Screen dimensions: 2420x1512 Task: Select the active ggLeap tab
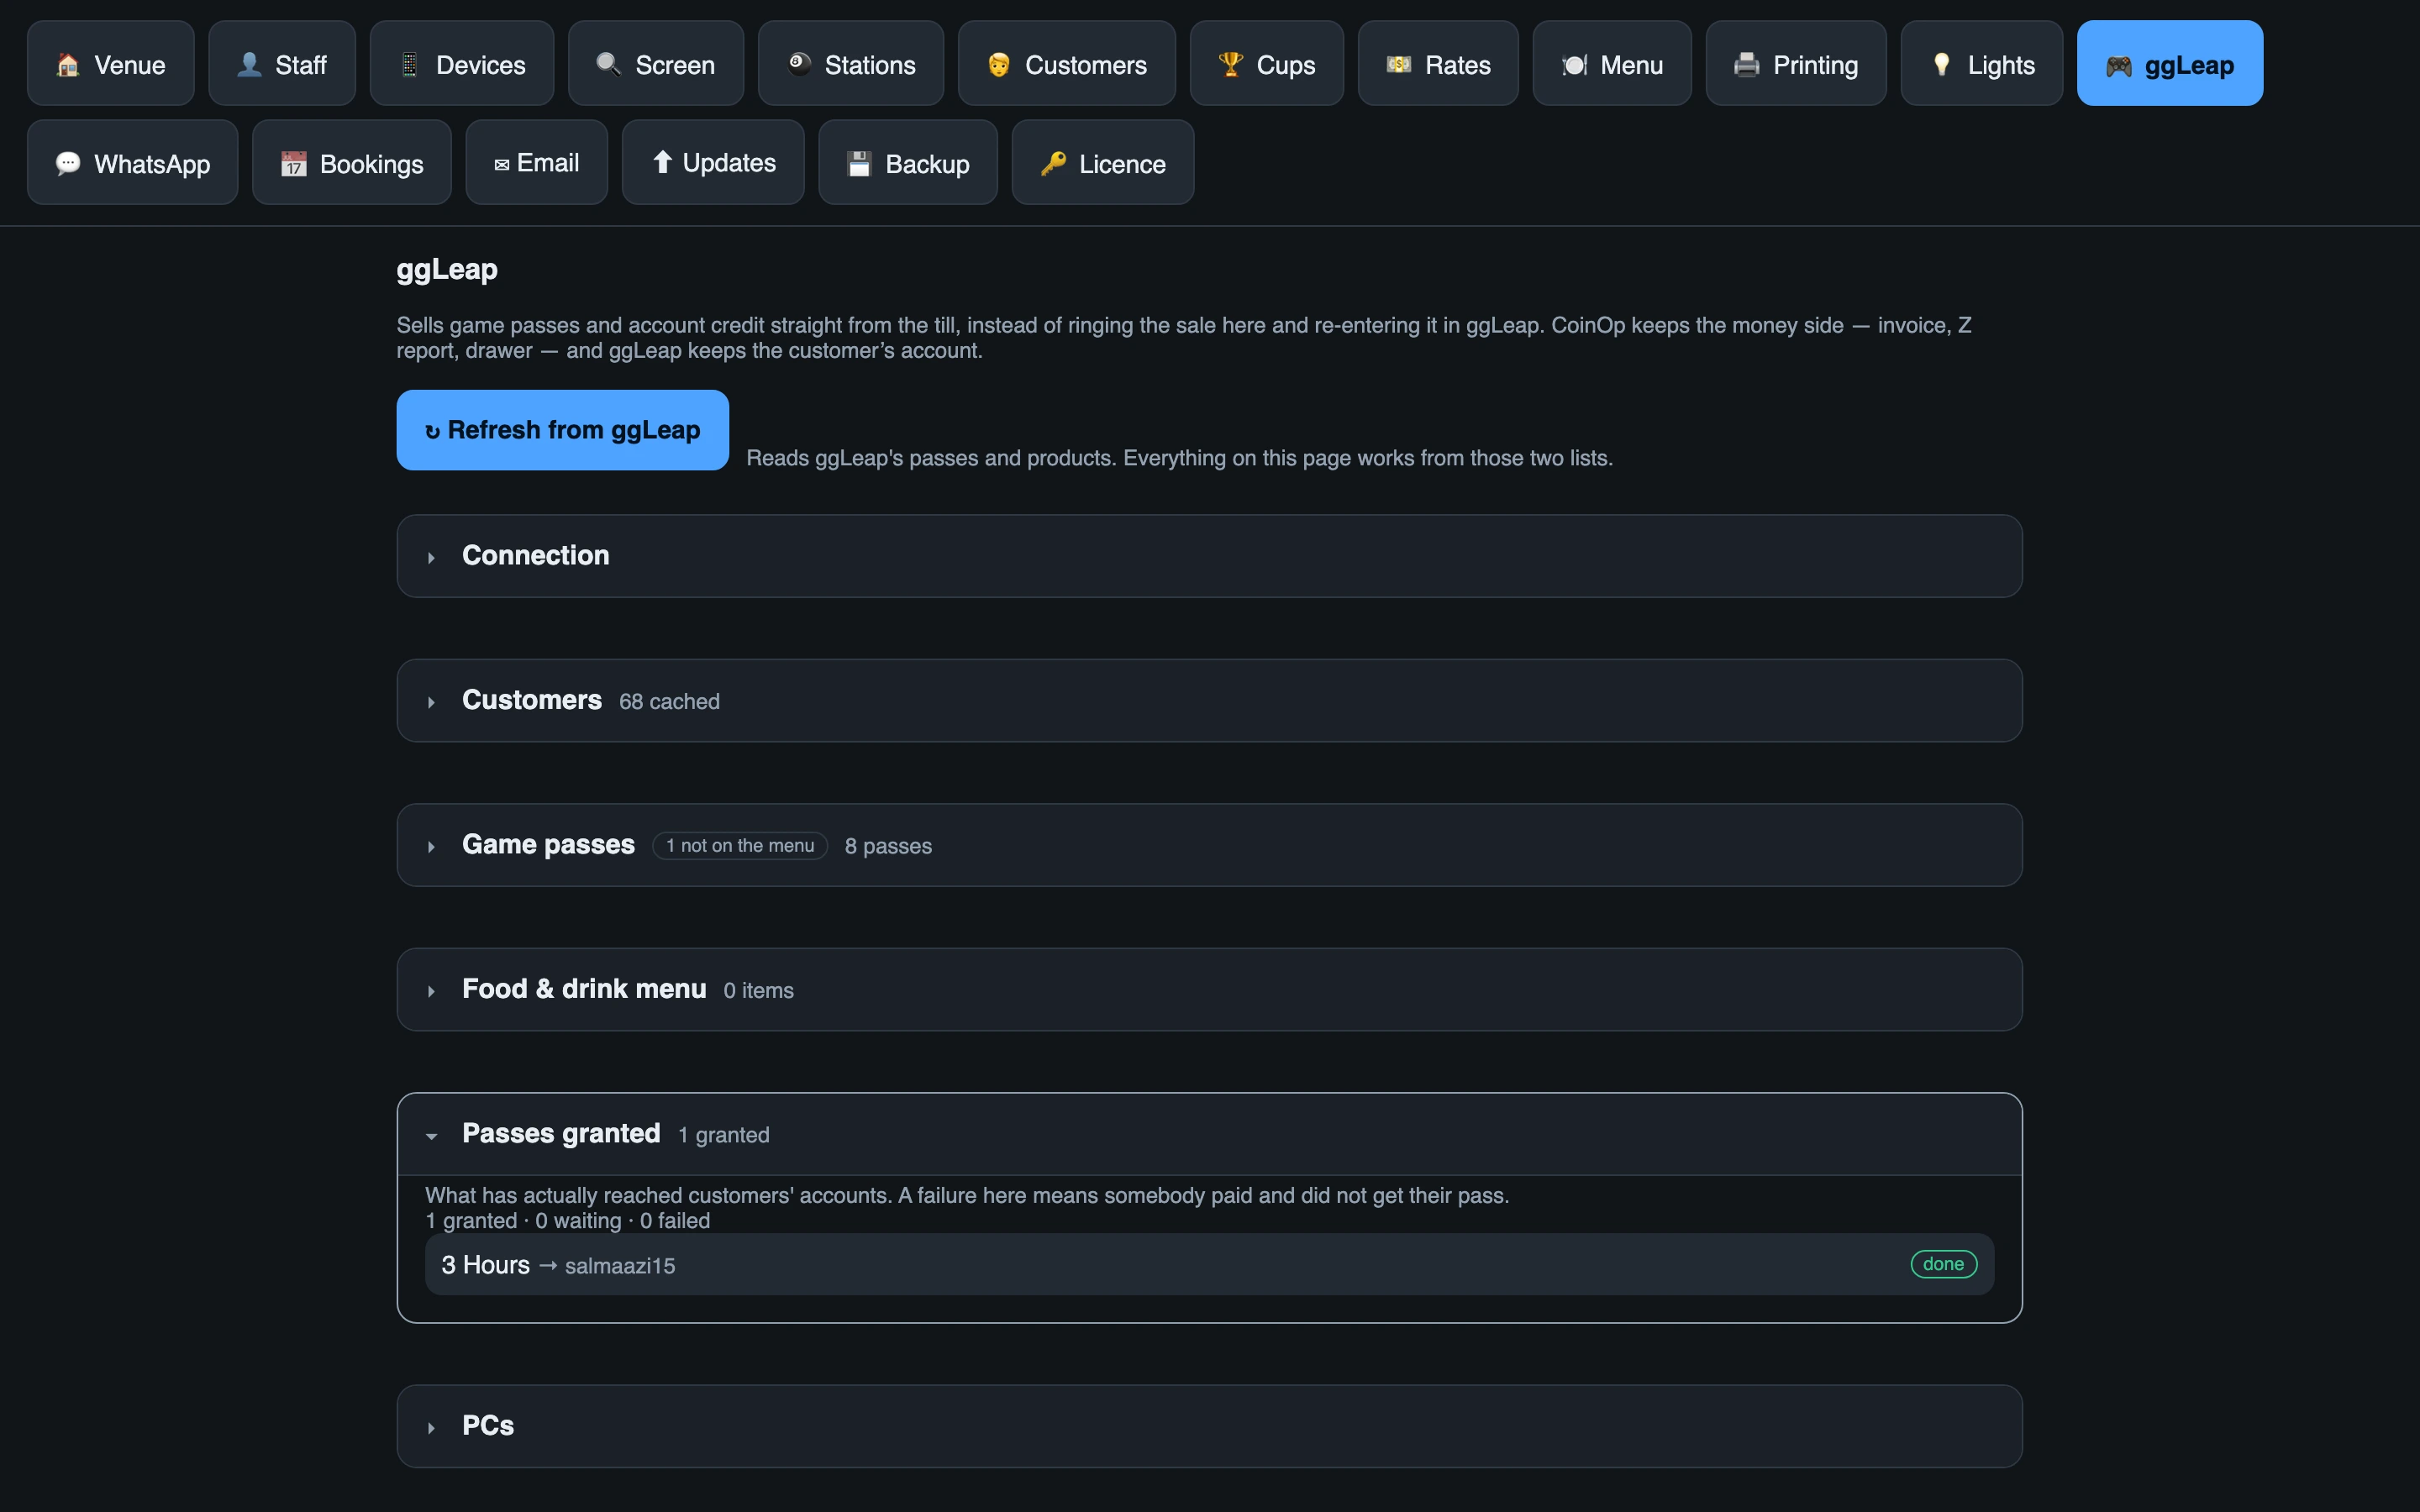(2169, 63)
